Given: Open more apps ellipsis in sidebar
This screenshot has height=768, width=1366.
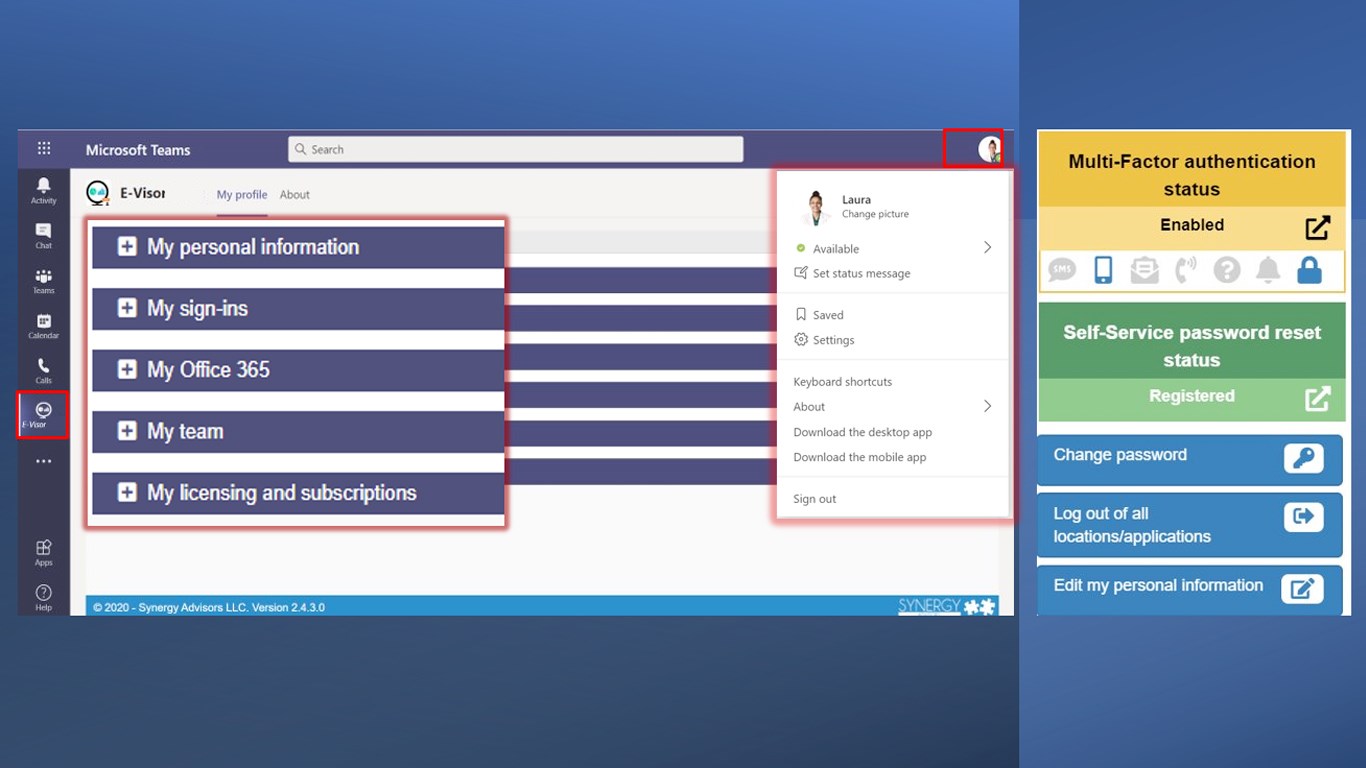Looking at the screenshot, I should point(44,461).
